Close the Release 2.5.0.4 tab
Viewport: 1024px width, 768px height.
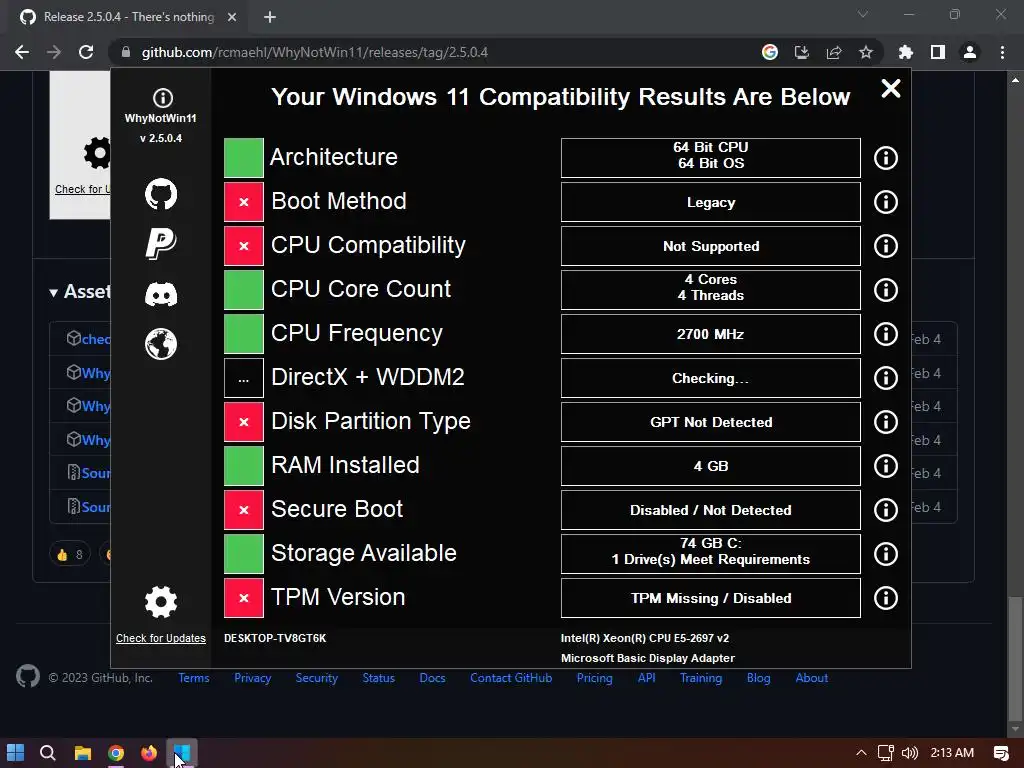pos(231,17)
